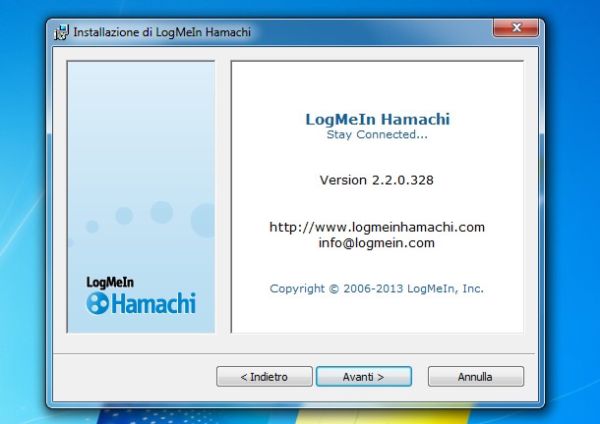The image size is (600, 424).
Task: Click the Stay Connected... tagline
Action: click(x=377, y=135)
